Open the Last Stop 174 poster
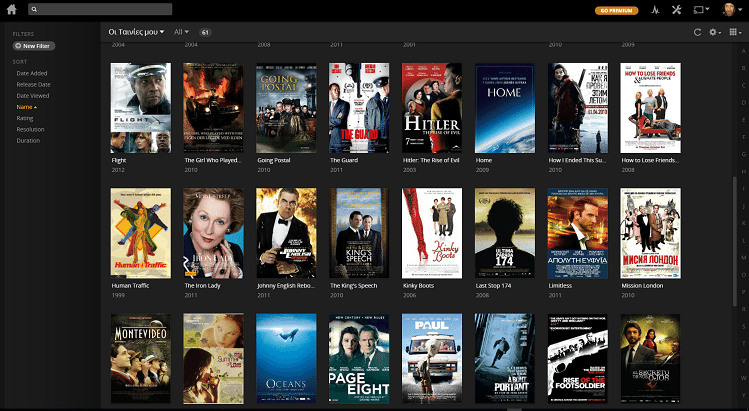The width and height of the screenshot is (749, 411). click(504, 233)
